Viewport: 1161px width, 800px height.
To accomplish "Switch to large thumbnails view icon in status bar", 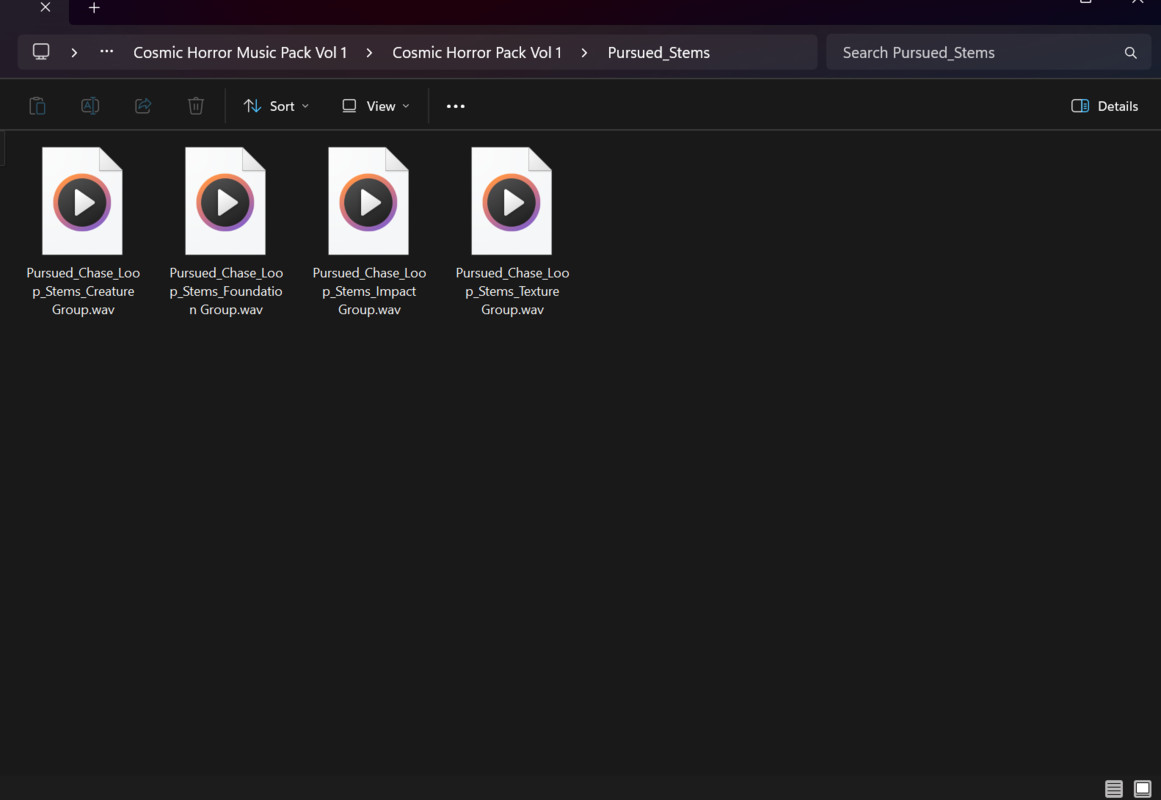I will click(x=1142, y=789).
